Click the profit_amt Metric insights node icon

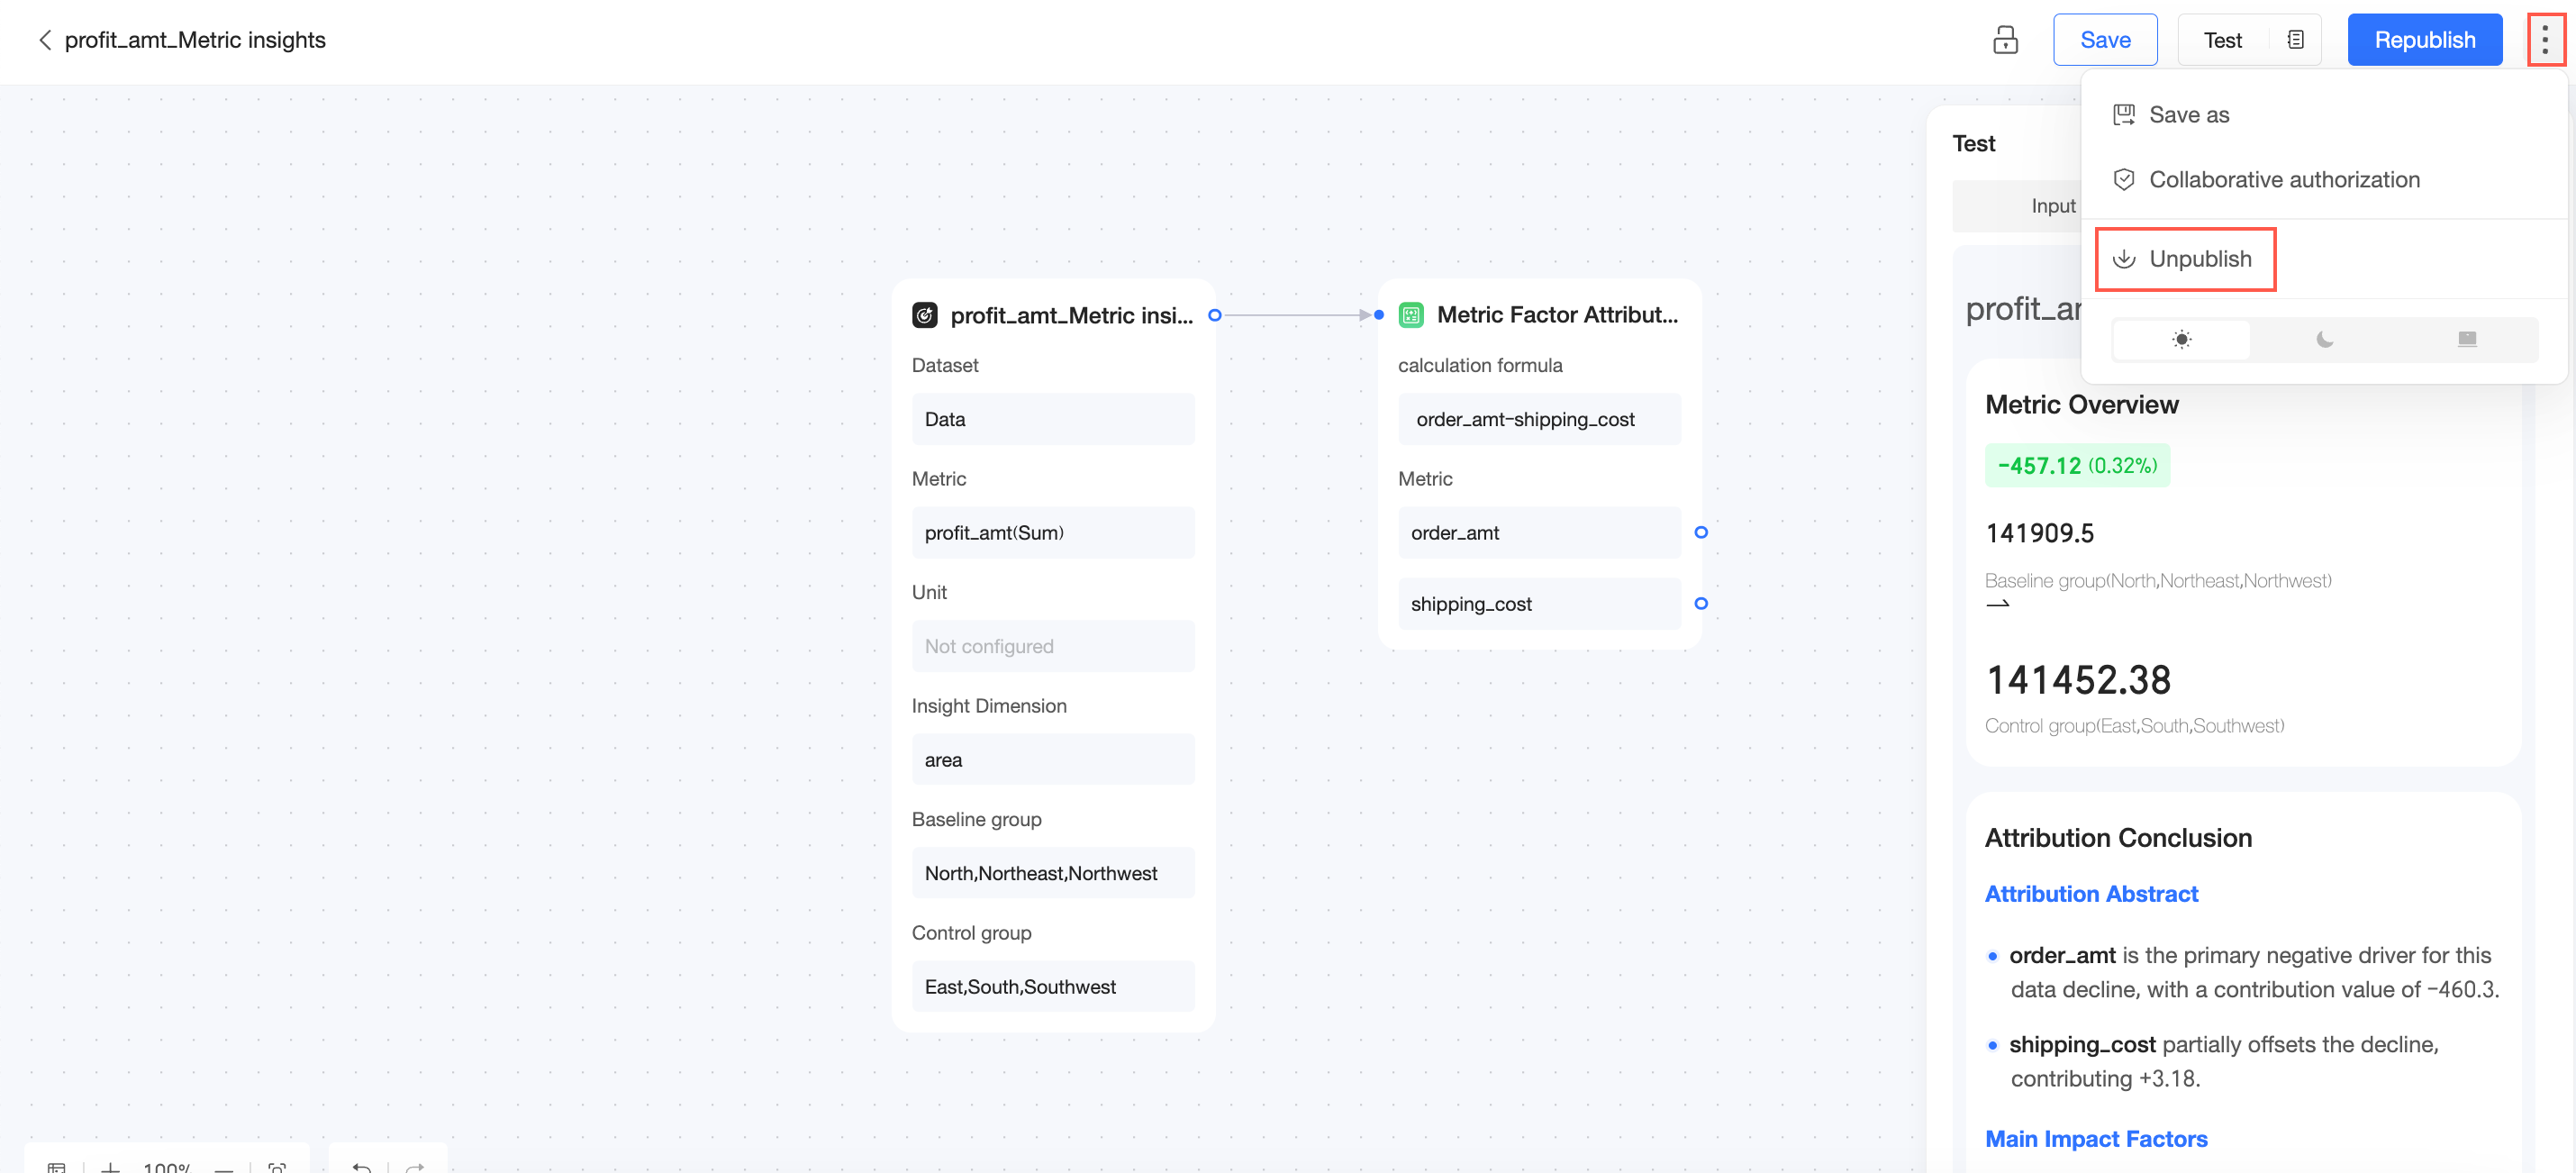point(924,315)
